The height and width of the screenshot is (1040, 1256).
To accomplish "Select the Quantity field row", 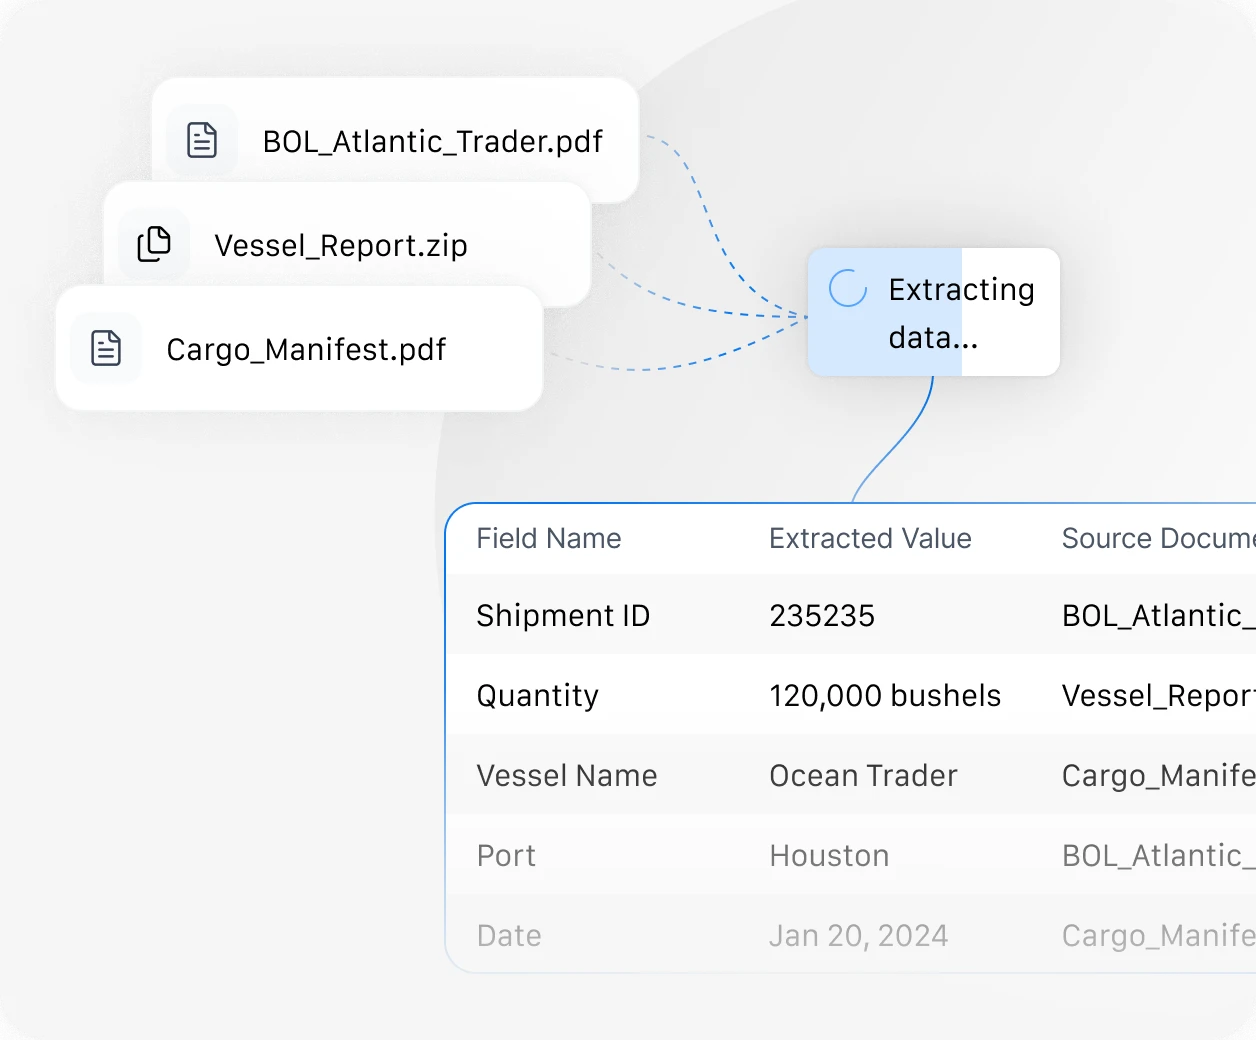I will coord(537,695).
